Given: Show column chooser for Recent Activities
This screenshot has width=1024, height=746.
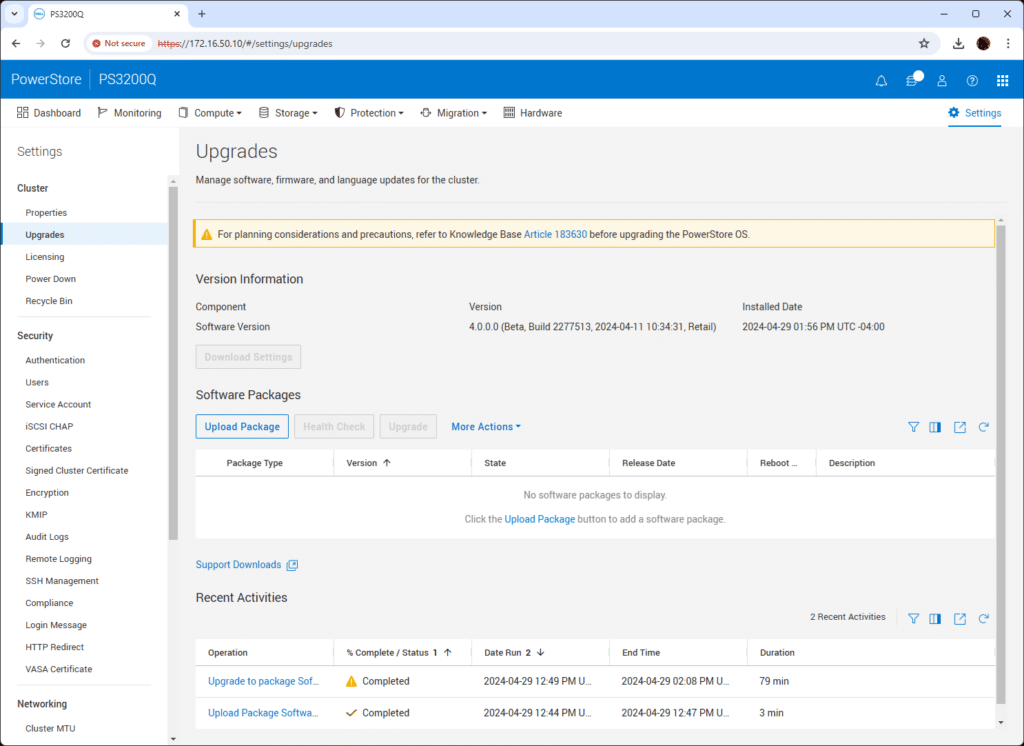Looking at the screenshot, I should tap(935, 619).
